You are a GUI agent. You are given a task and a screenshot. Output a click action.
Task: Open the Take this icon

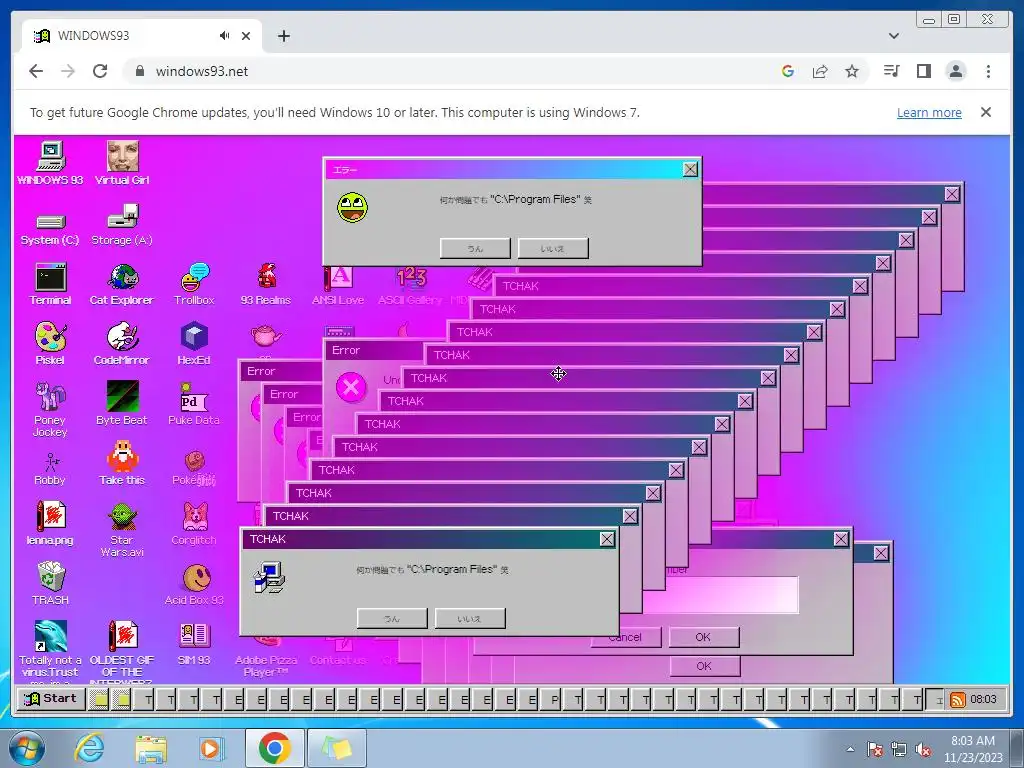122,464
